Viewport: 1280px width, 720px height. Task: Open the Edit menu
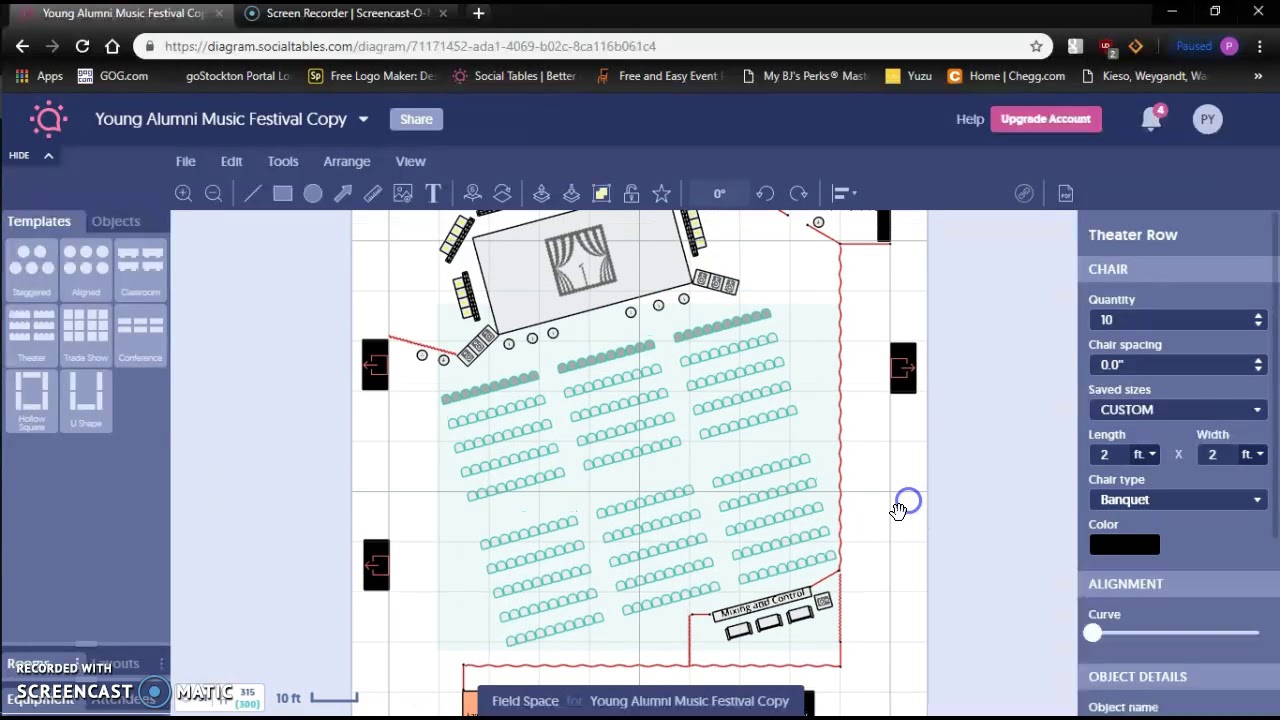pyautogui.click(x=231, y=161)
